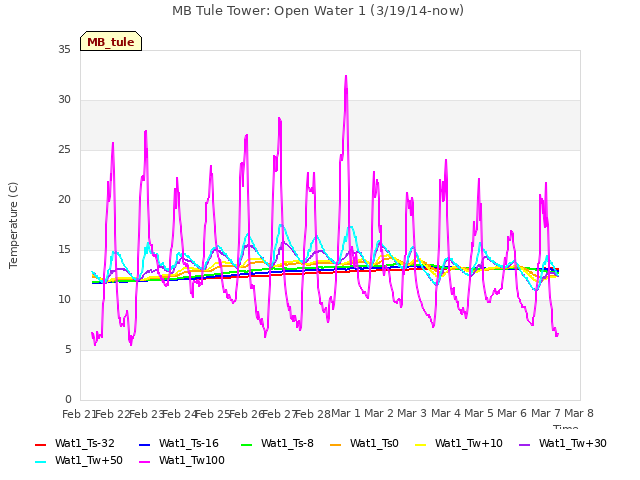The width and height of the screenshot is (640, 480).
Task: Click legend label Wat1_Tw+10
Action: click(x=469, y=444)
